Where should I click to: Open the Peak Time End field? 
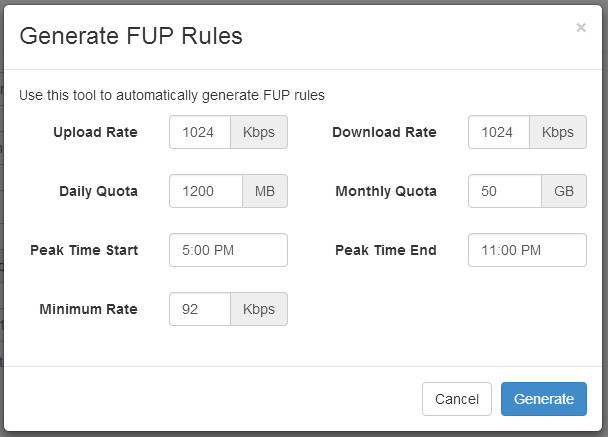coord(527,250)
